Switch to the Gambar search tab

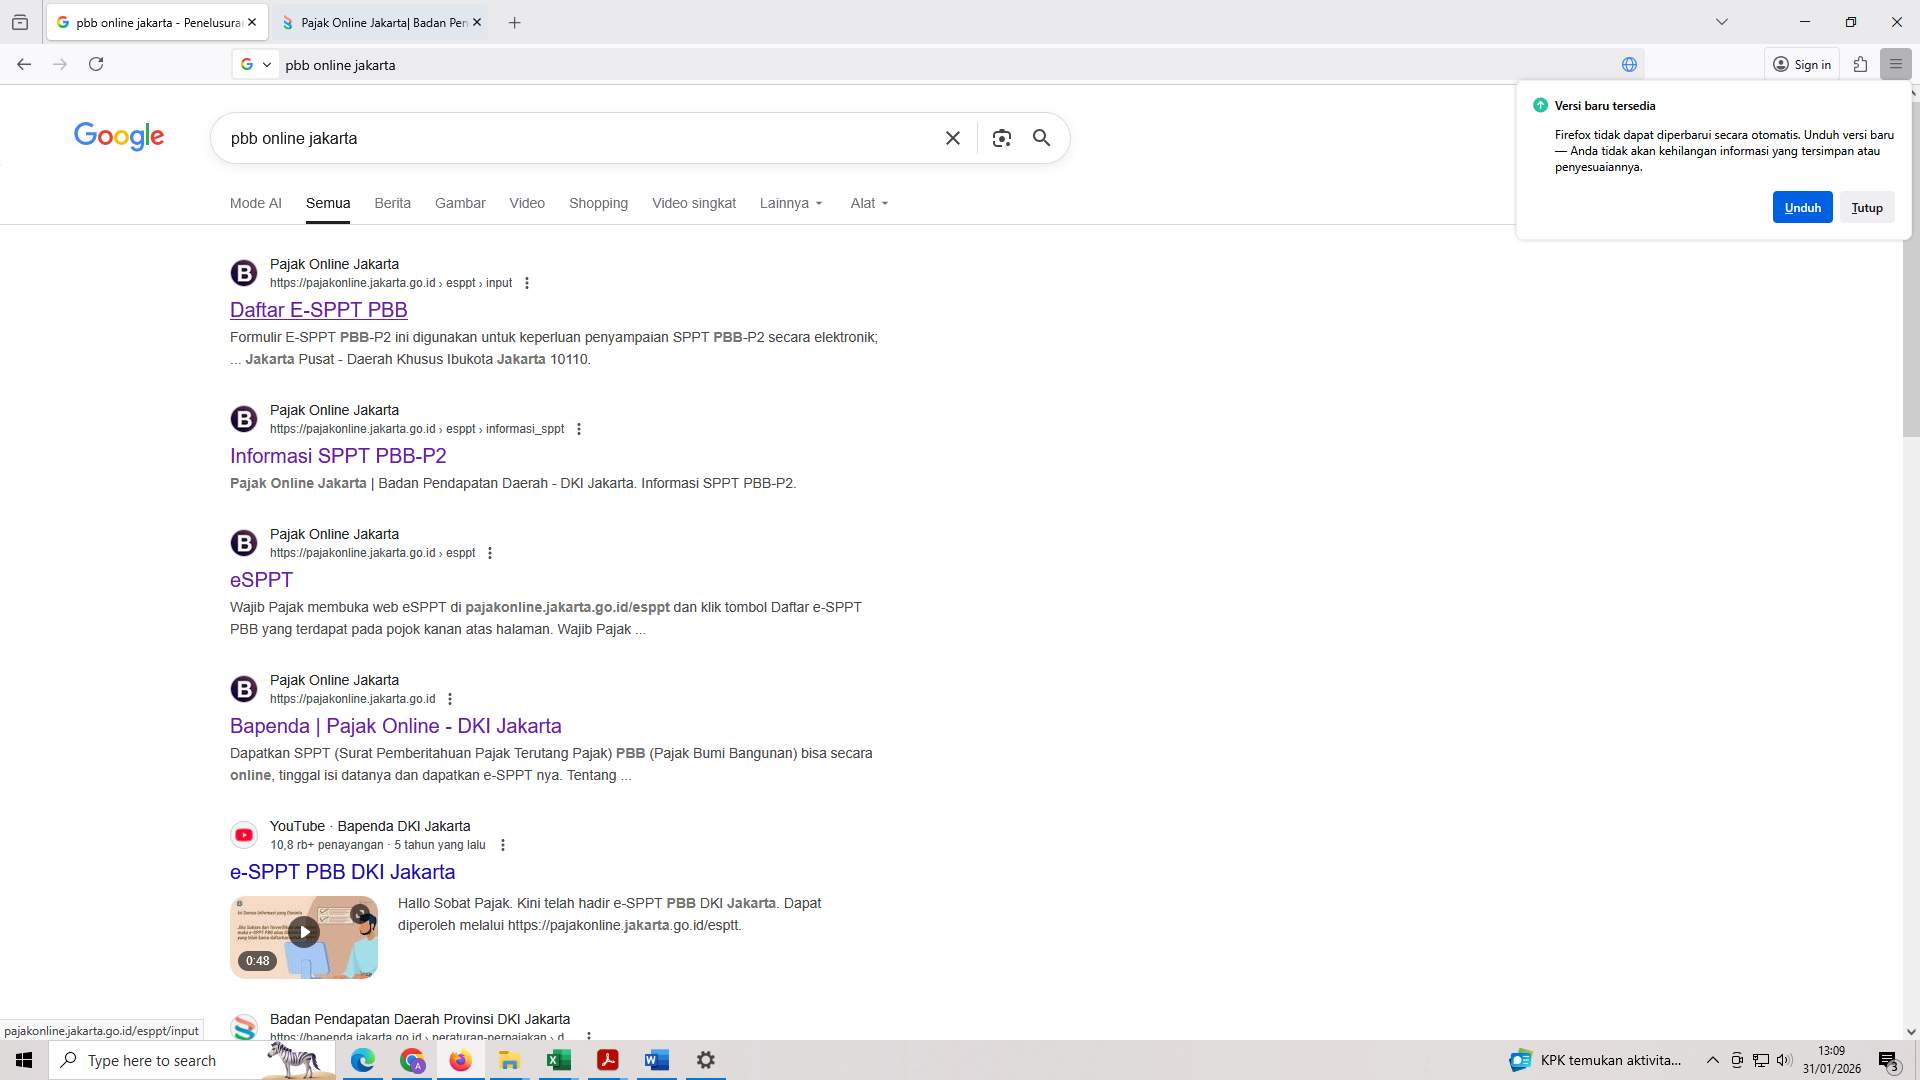click(460, 203)
